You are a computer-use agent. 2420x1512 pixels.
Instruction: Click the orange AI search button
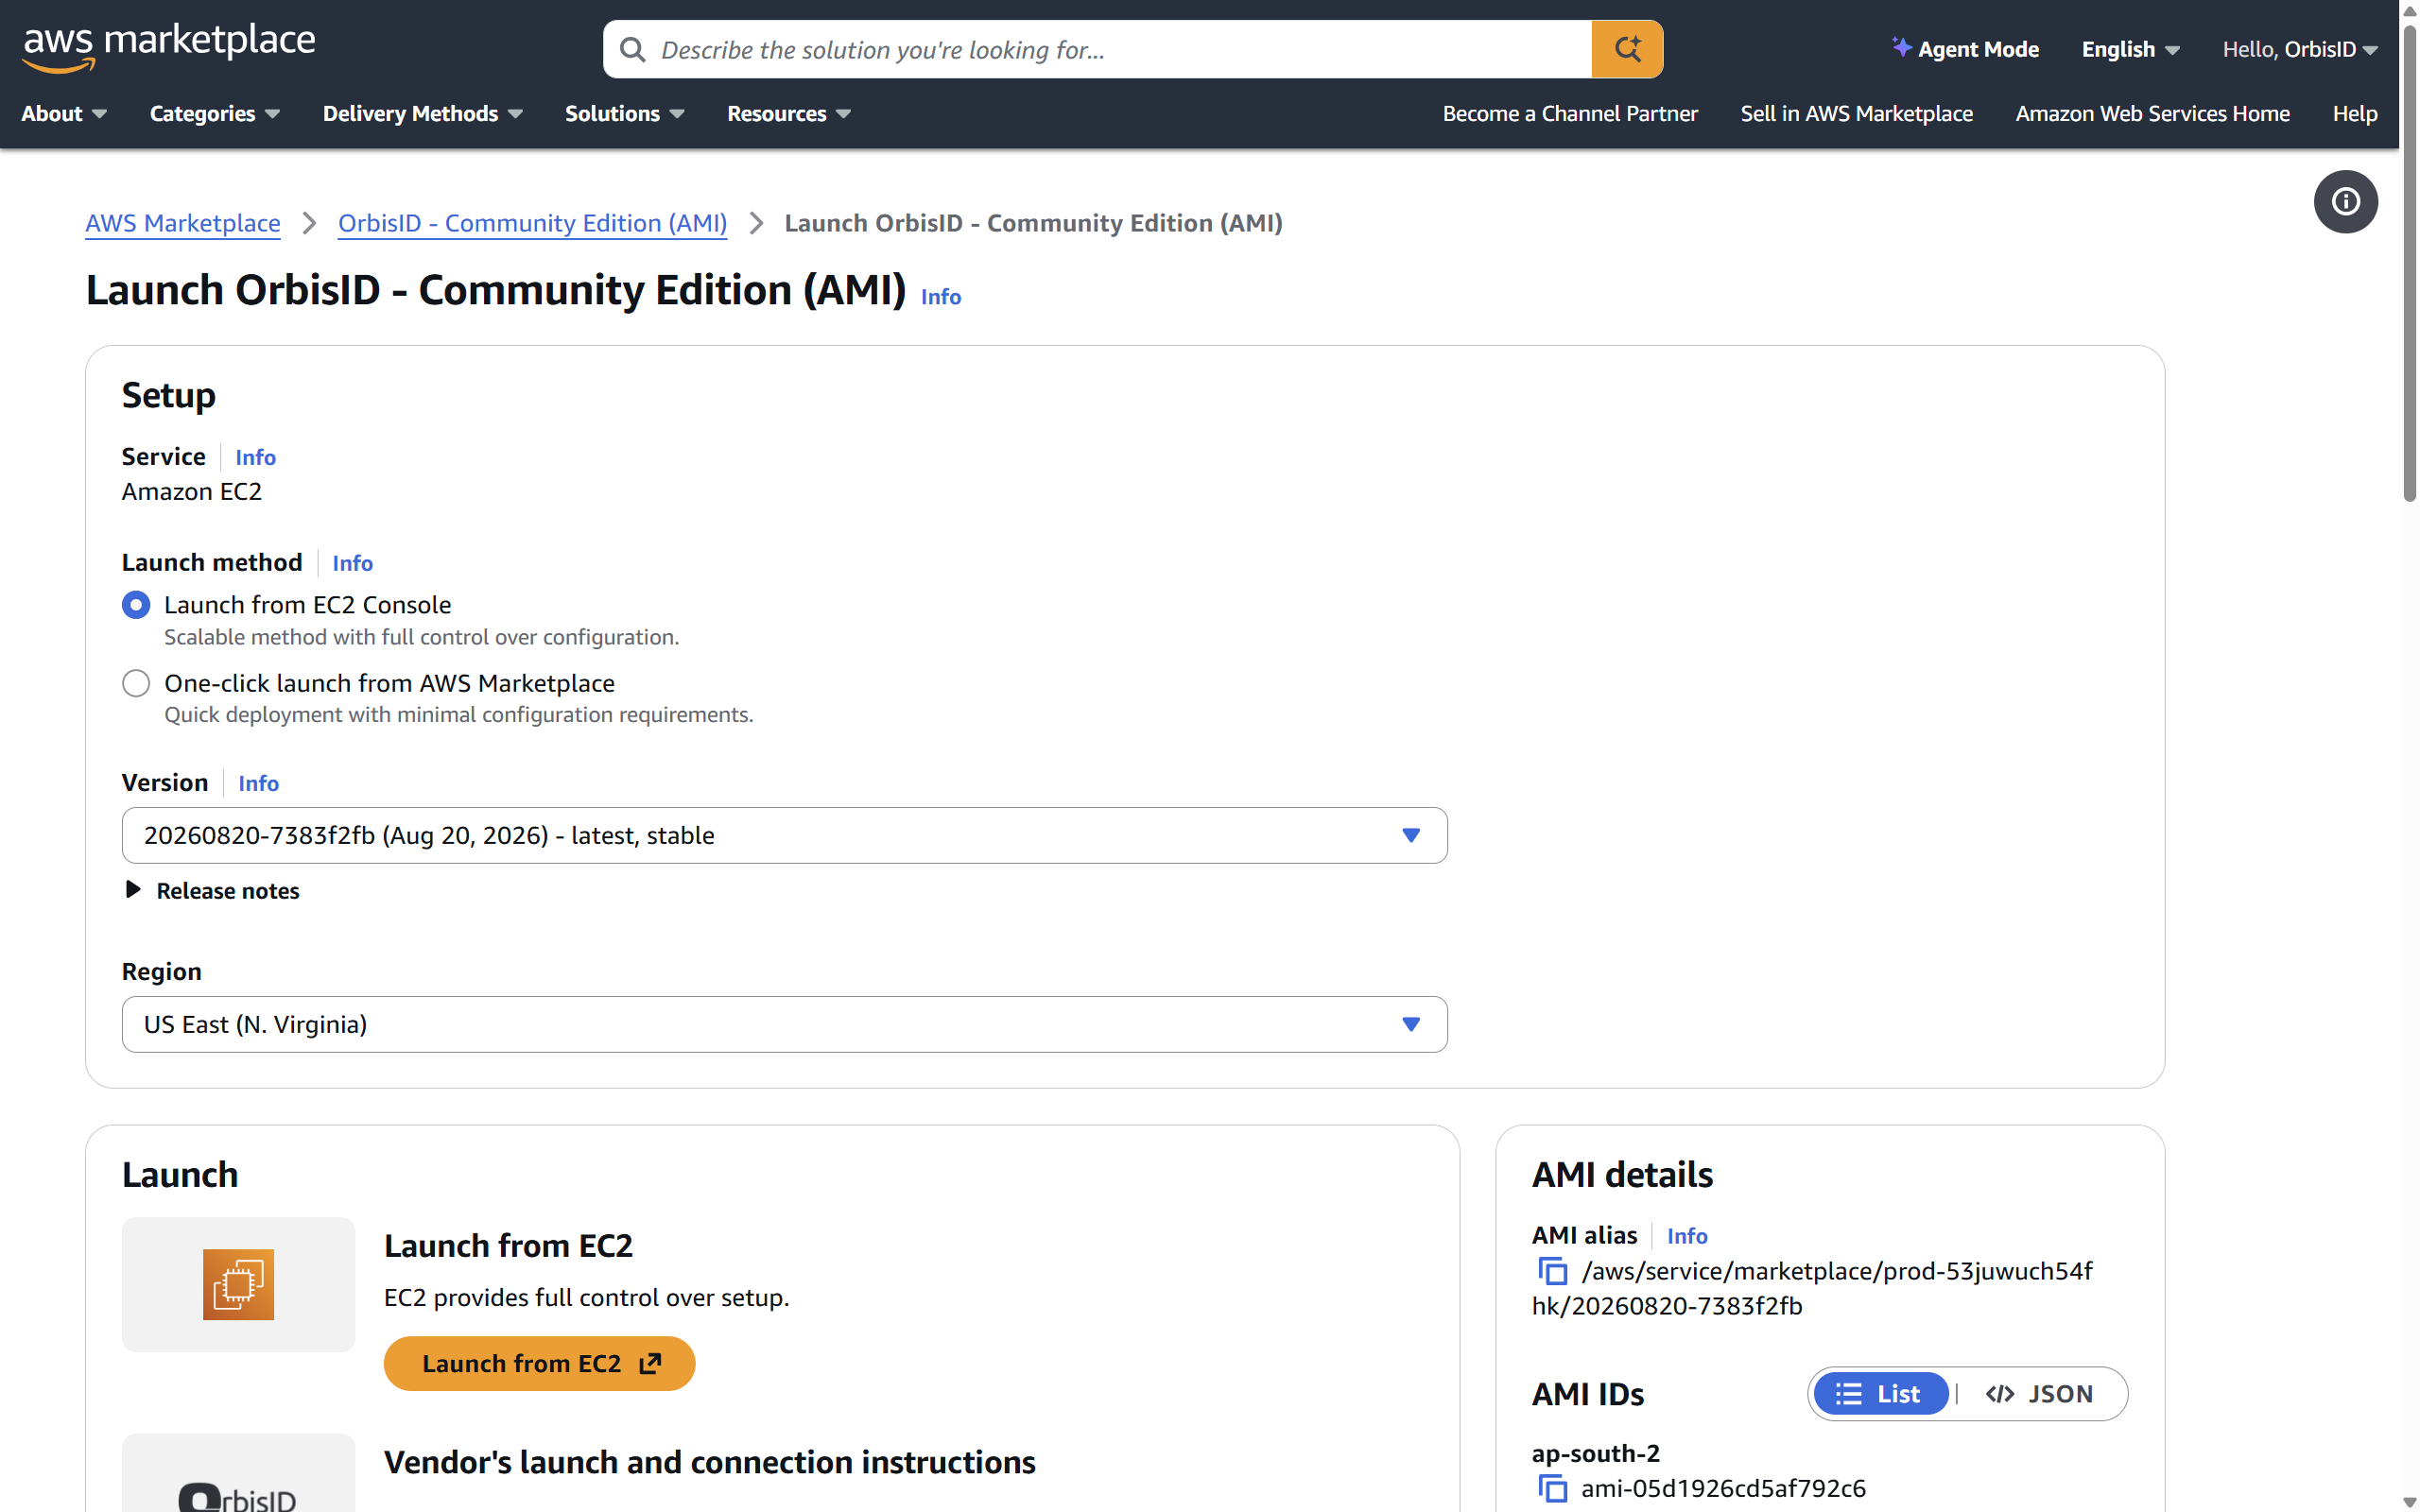click(x=1627, y=49)
